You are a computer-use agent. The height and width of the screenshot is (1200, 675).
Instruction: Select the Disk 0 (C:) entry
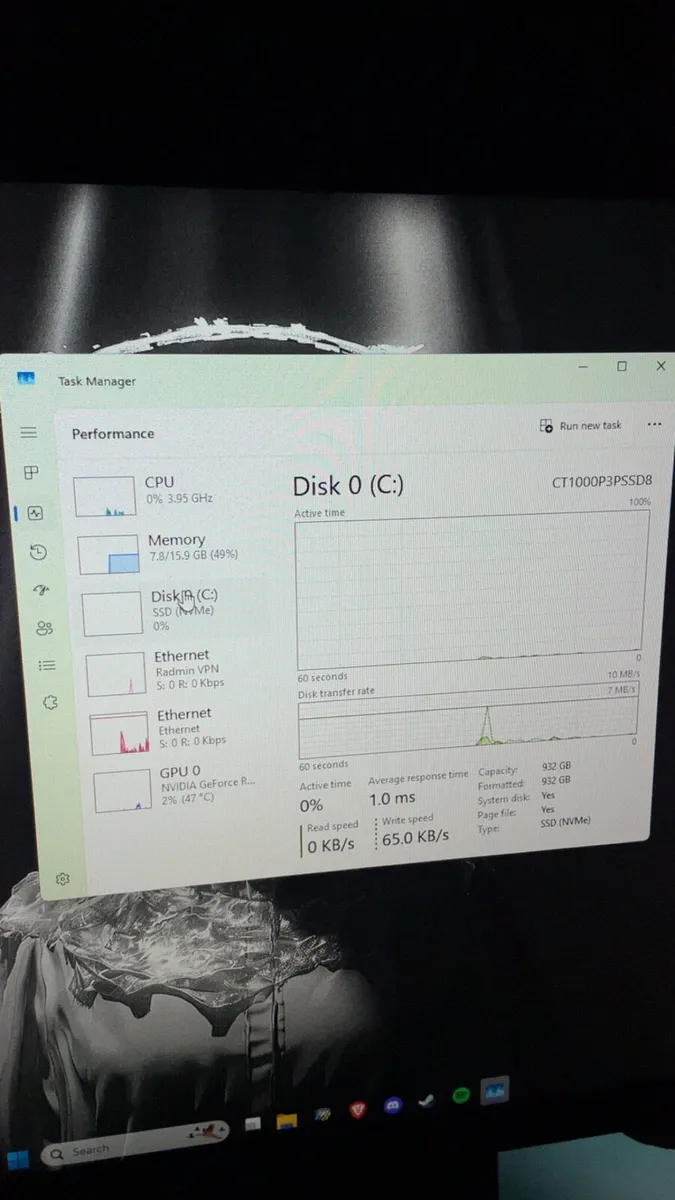(172, 609)
